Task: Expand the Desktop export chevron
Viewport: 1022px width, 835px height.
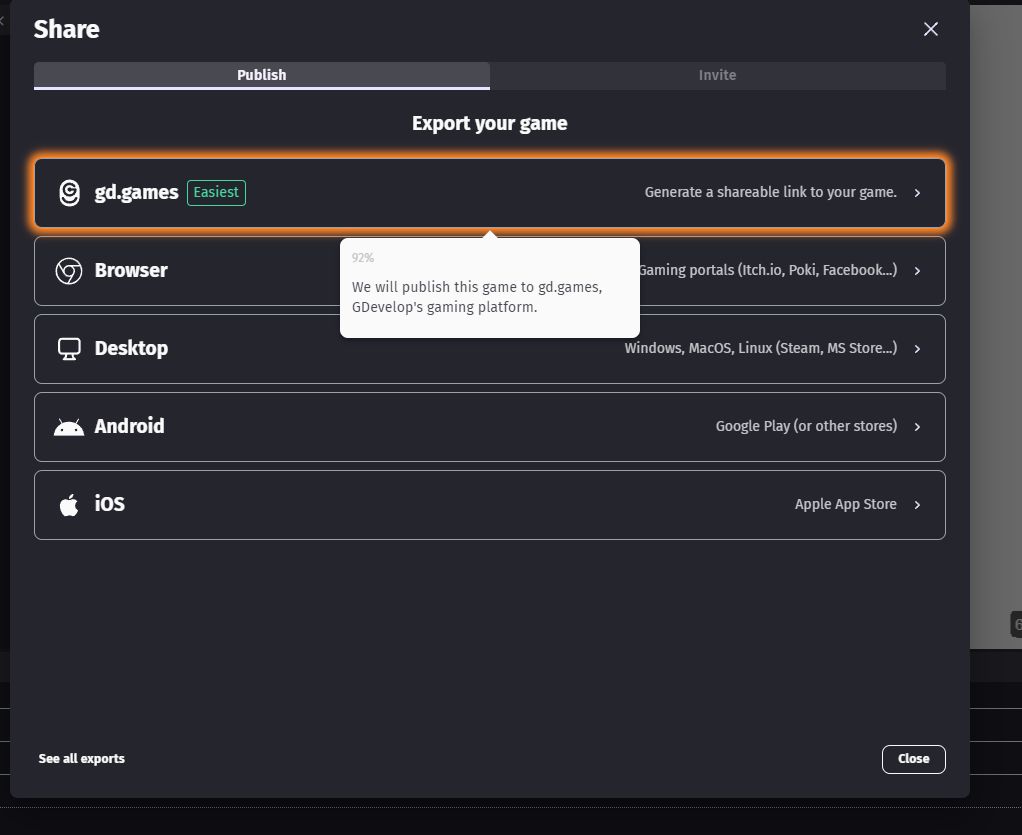Action: click(x=917, y=349)
